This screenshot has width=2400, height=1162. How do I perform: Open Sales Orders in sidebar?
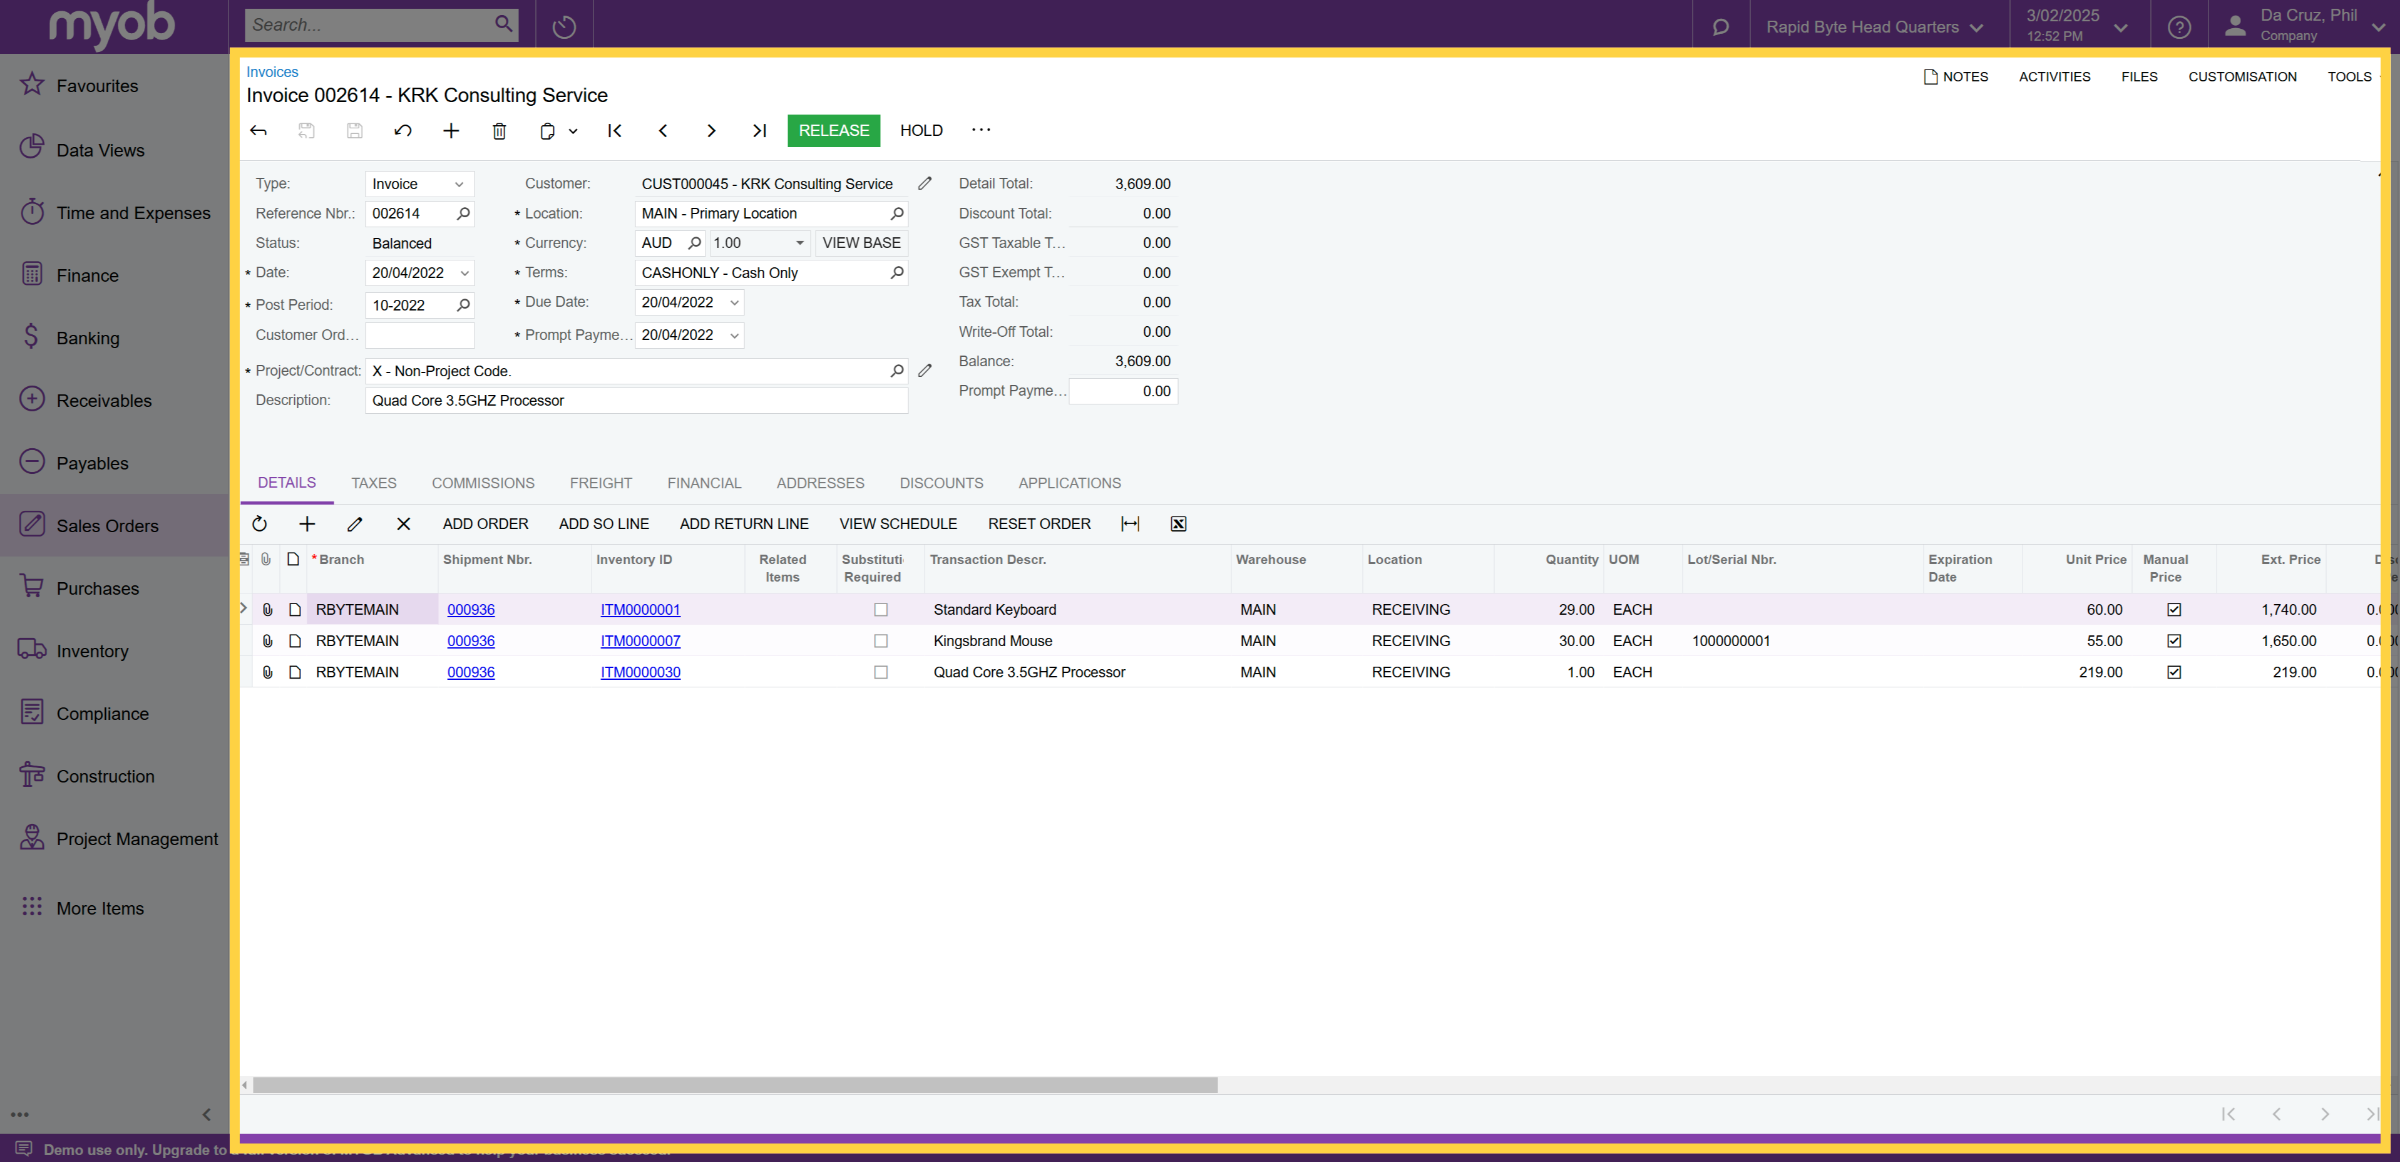pyautogui.click(x=115, y=525)
